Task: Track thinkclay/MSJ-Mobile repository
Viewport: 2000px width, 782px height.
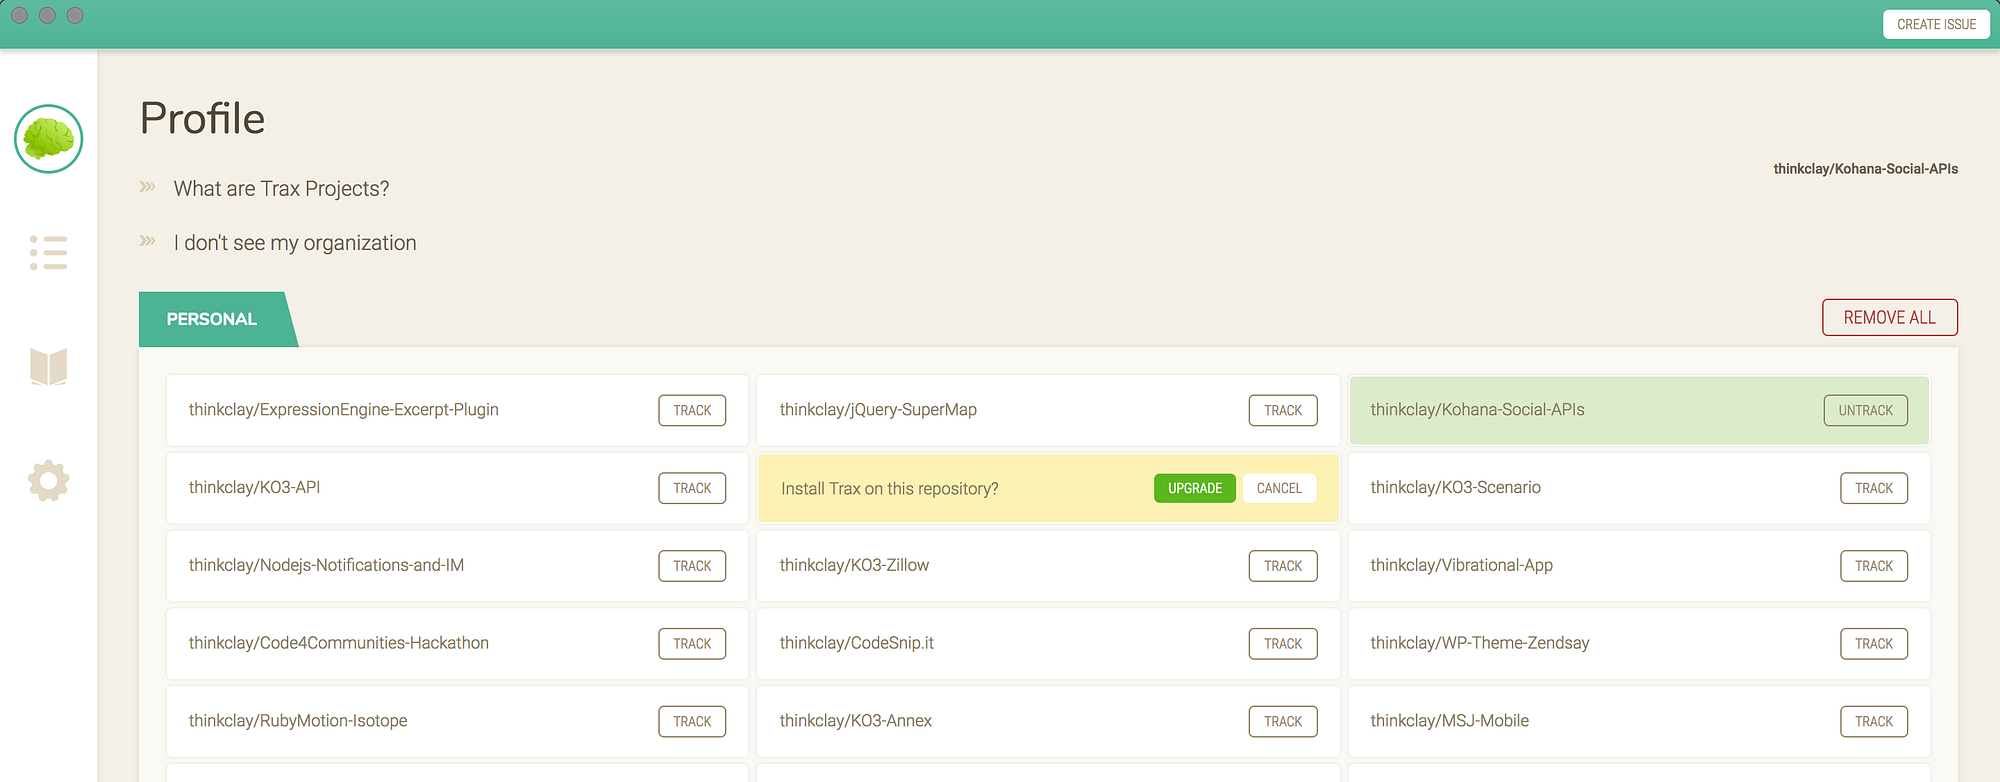Action: [1874, 721]
